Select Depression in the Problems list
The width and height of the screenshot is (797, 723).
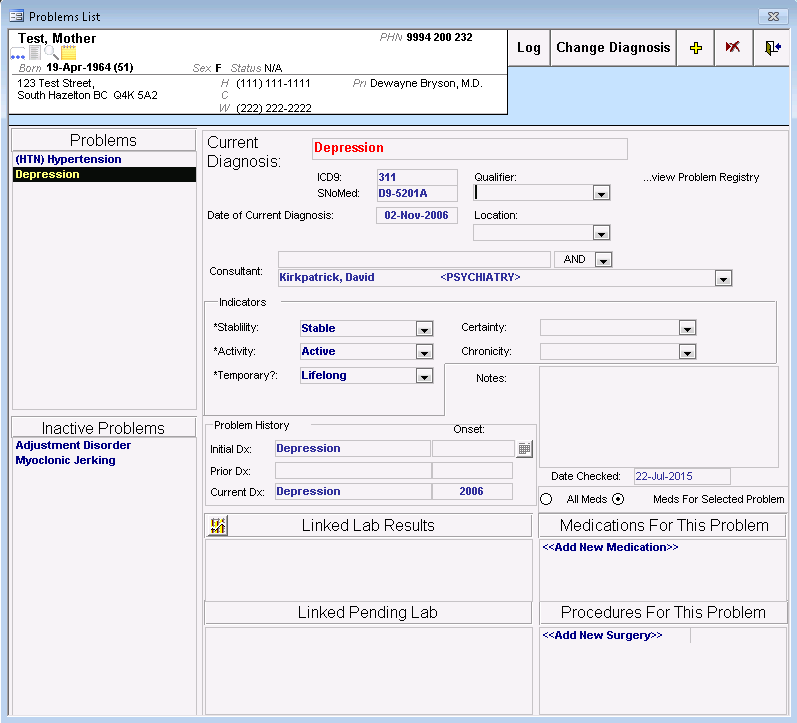point(104,174)
